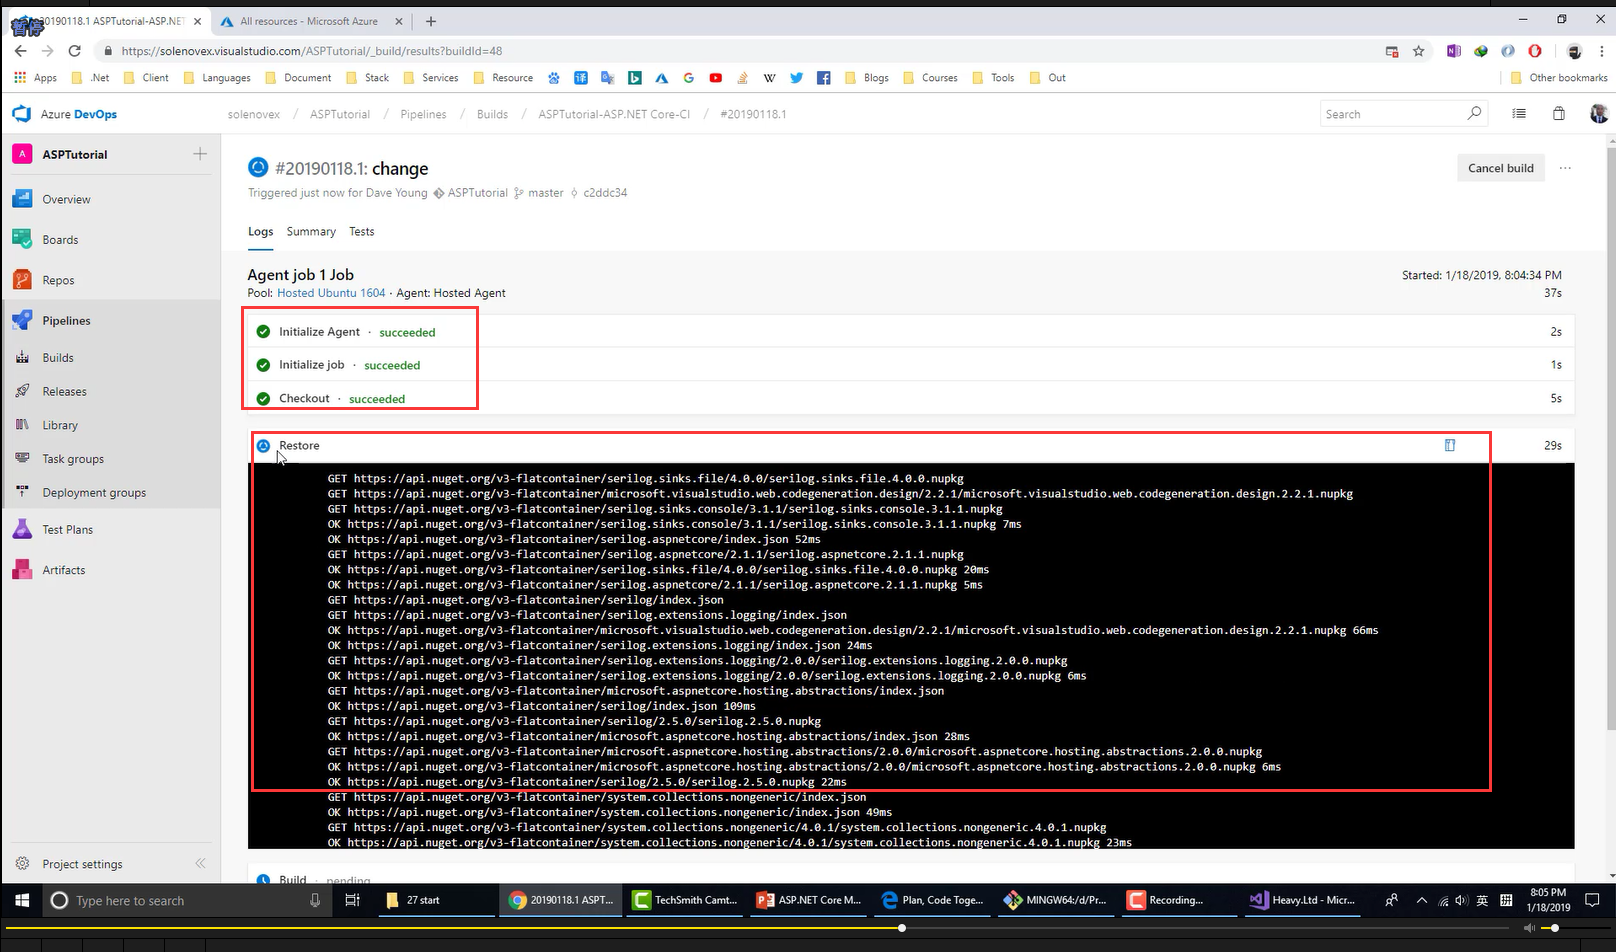Image resolution: width=1616 pixels, height=952 pixels.
Task: Switch to the Tests tab
Action: pos(361,232)
